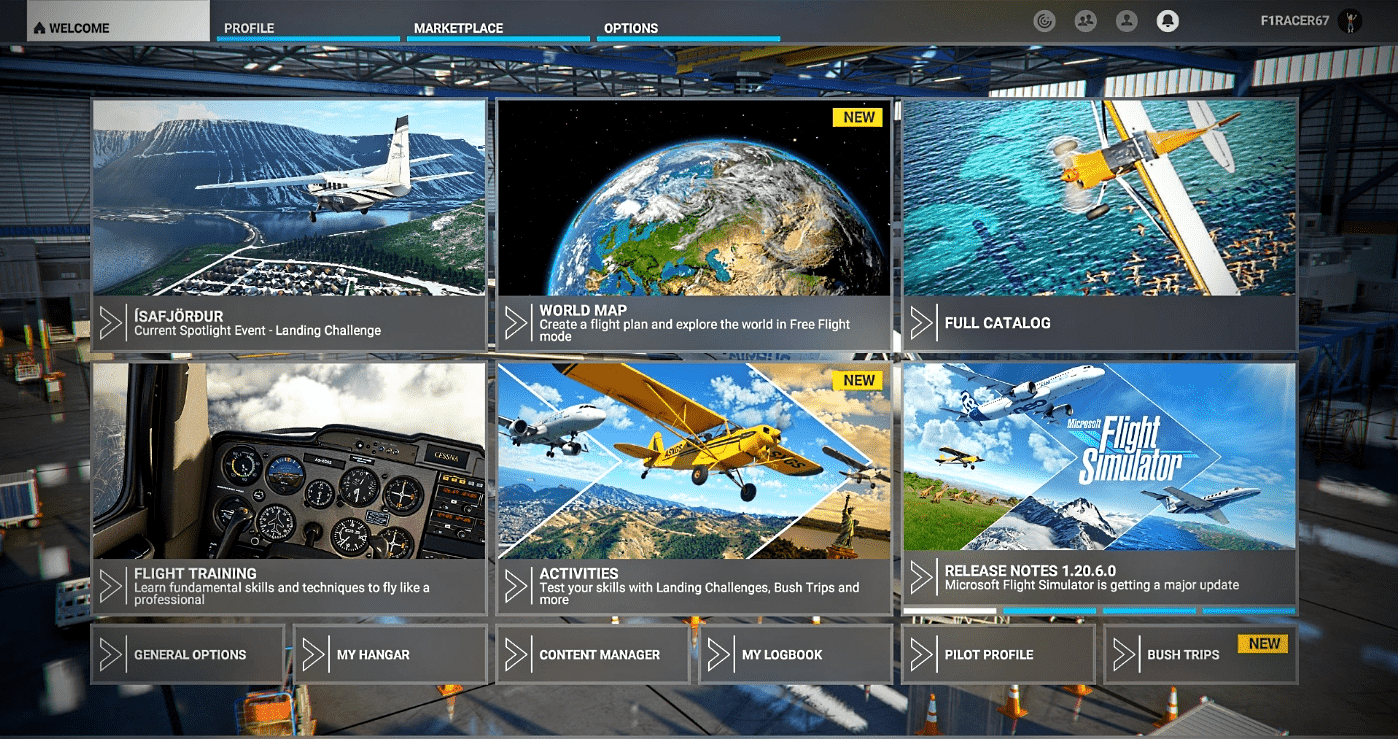Click arrow icon on World Map tile

pos(516,323)
